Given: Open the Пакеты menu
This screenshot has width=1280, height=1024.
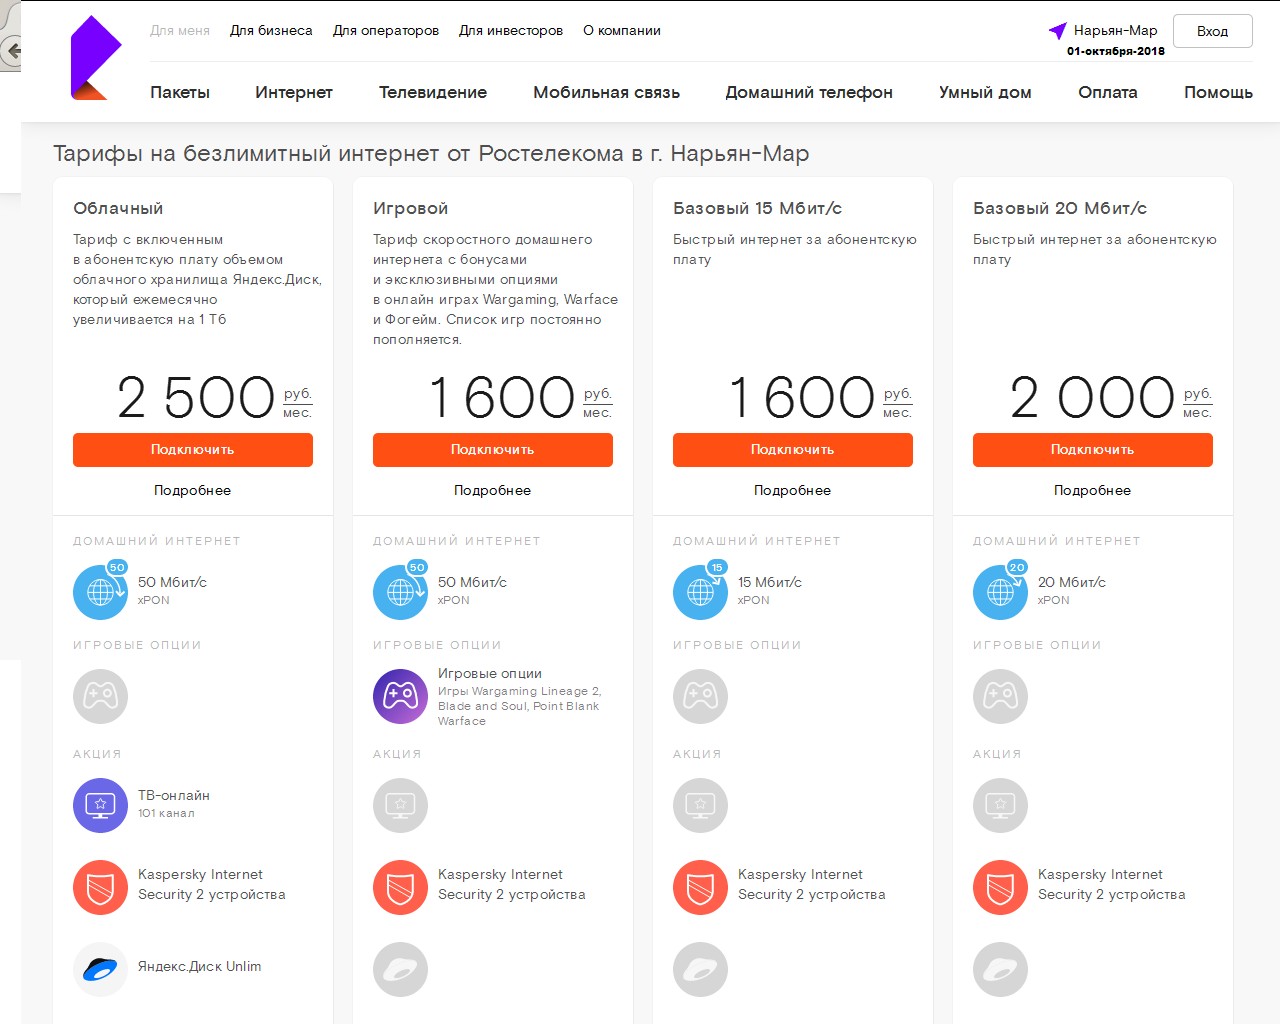Looking at the screenshot, I should [180, 92].
